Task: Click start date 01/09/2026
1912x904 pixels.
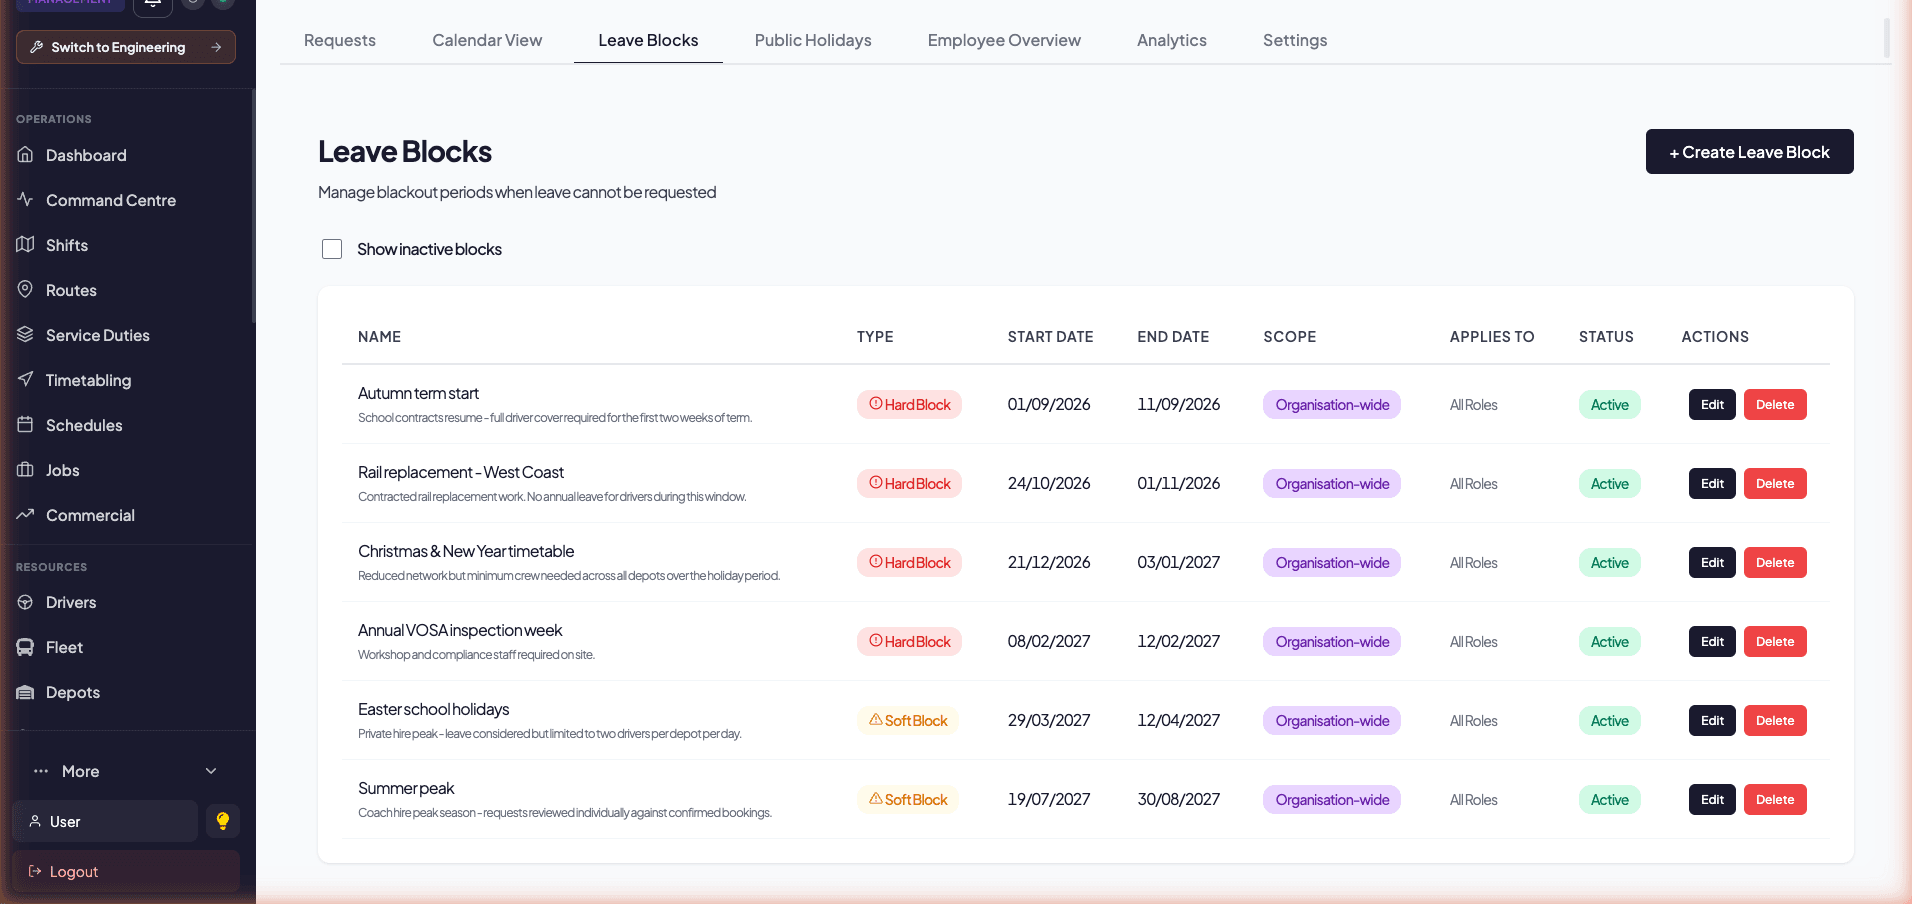Action: (1049, 405)
